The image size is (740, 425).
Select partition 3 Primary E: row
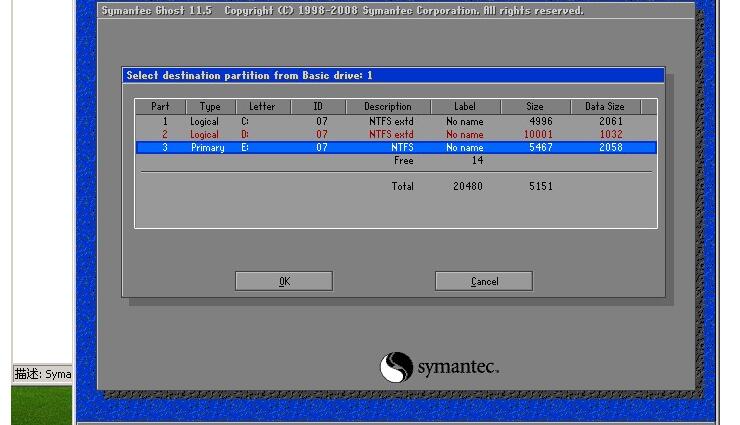396,148
